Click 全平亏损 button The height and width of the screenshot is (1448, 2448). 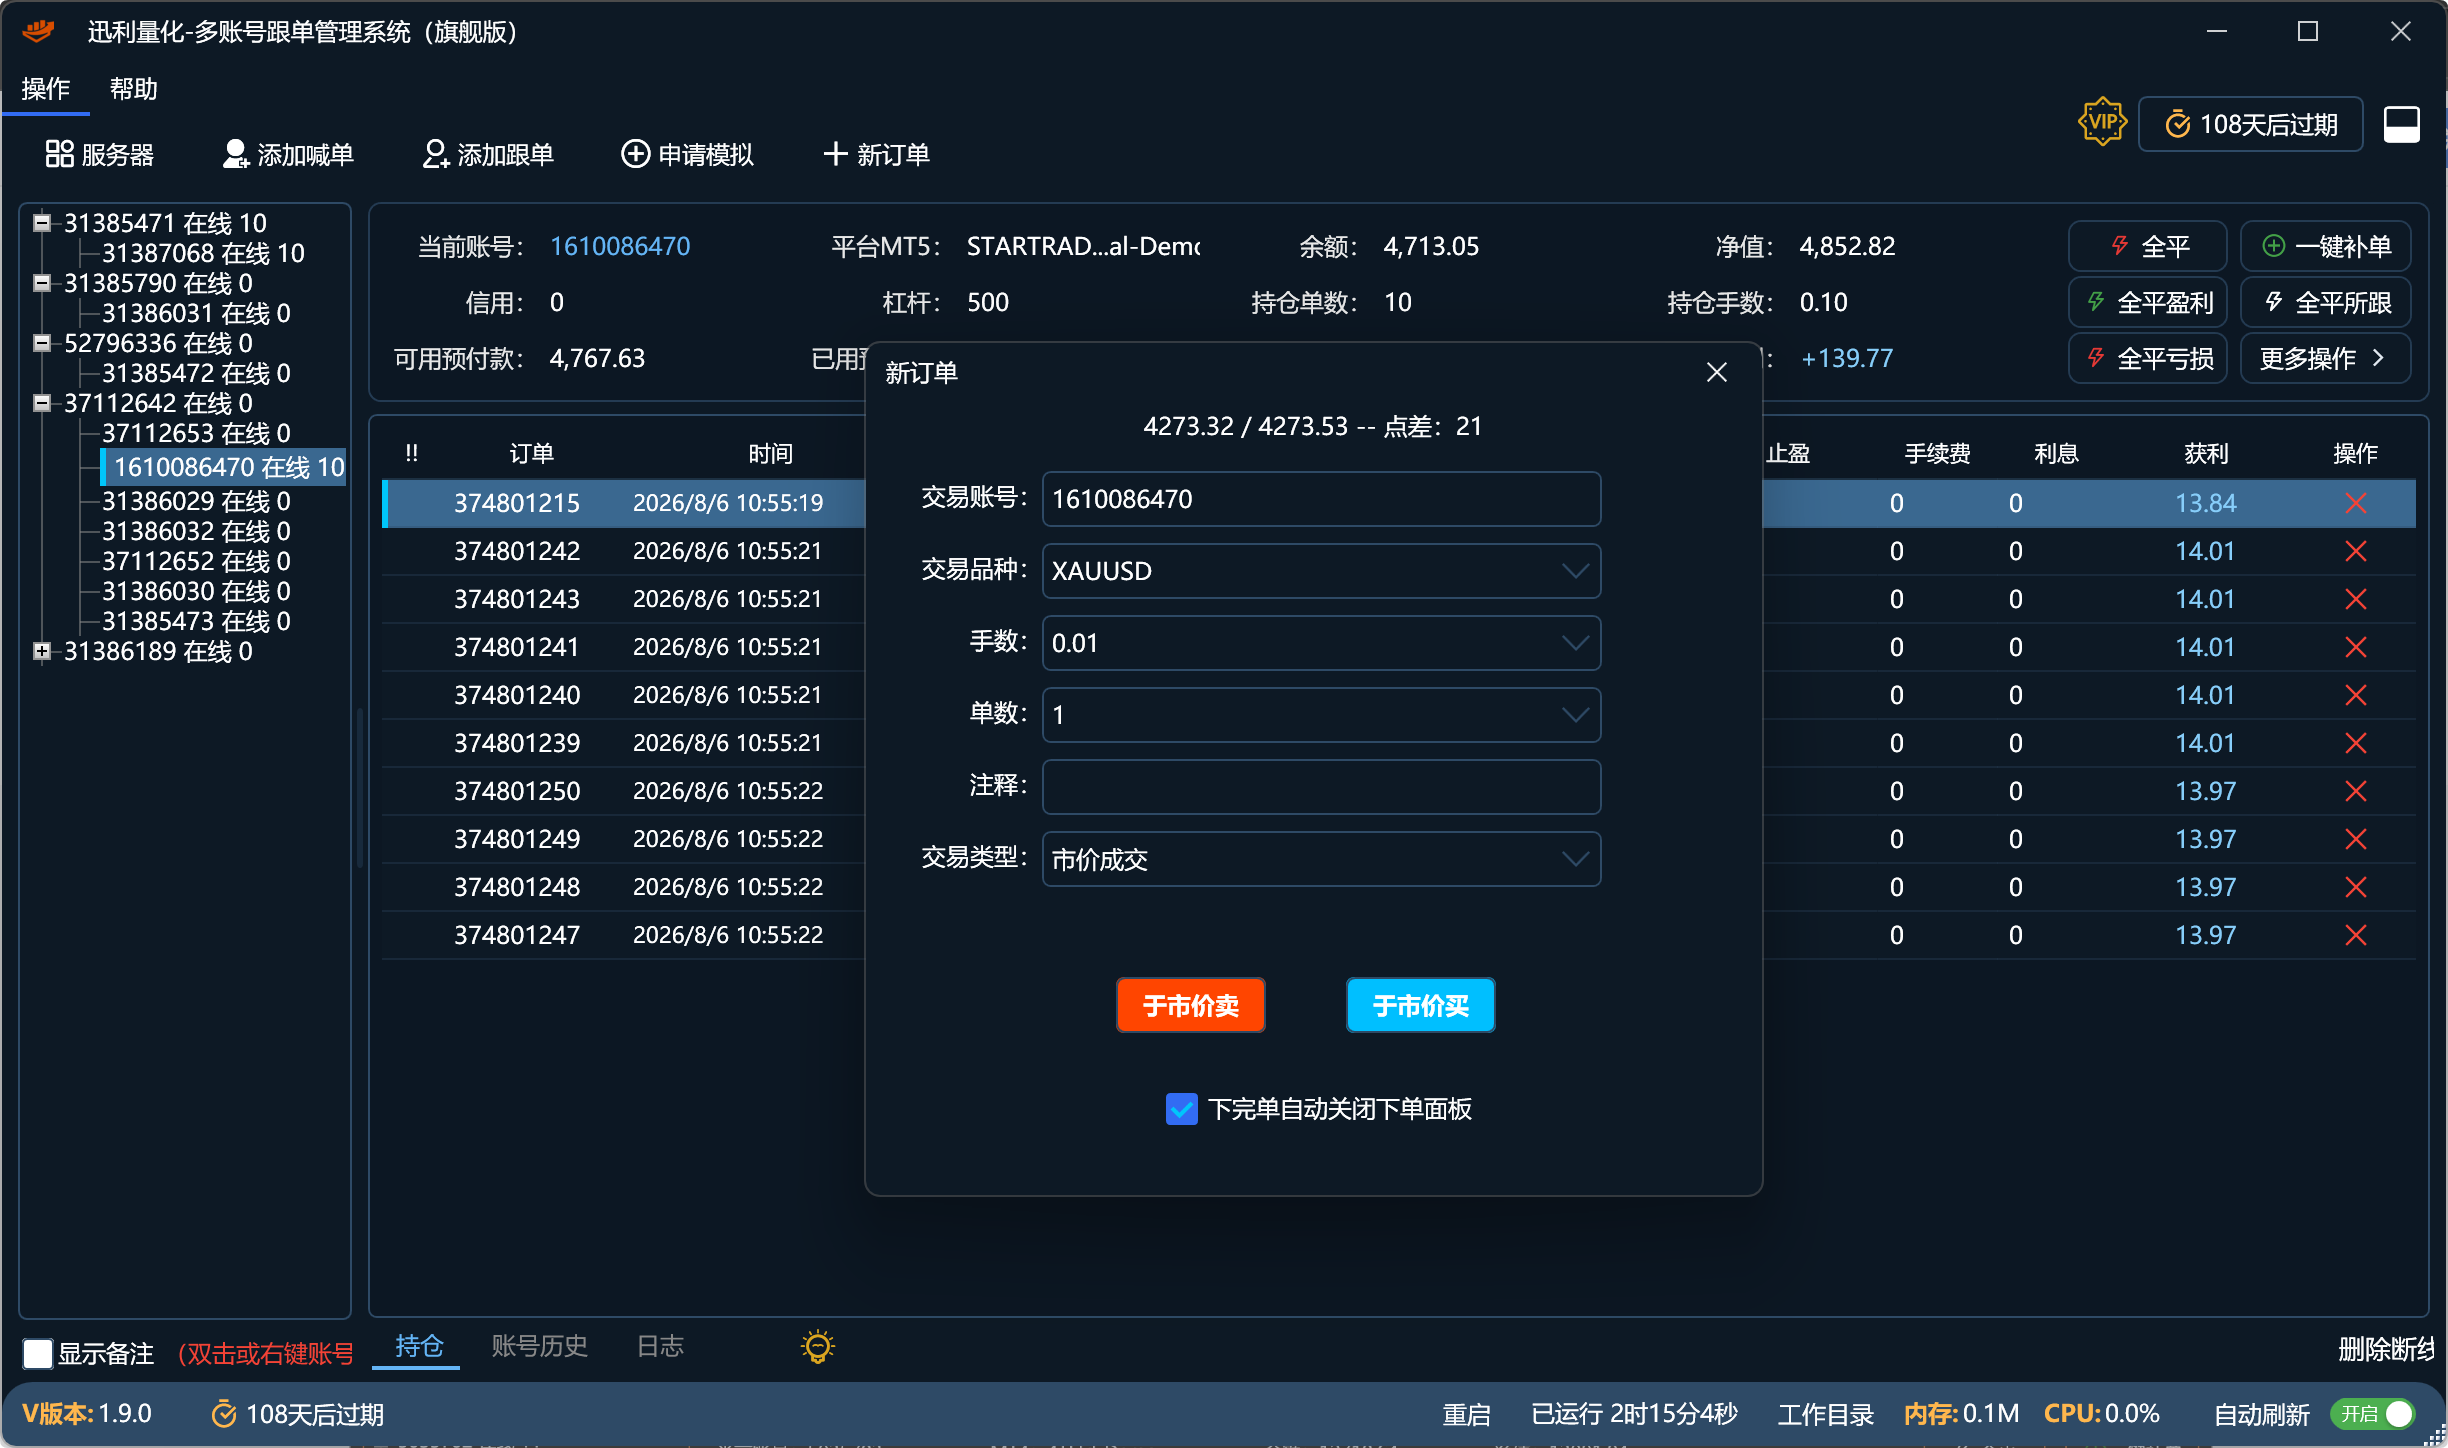2147,358
